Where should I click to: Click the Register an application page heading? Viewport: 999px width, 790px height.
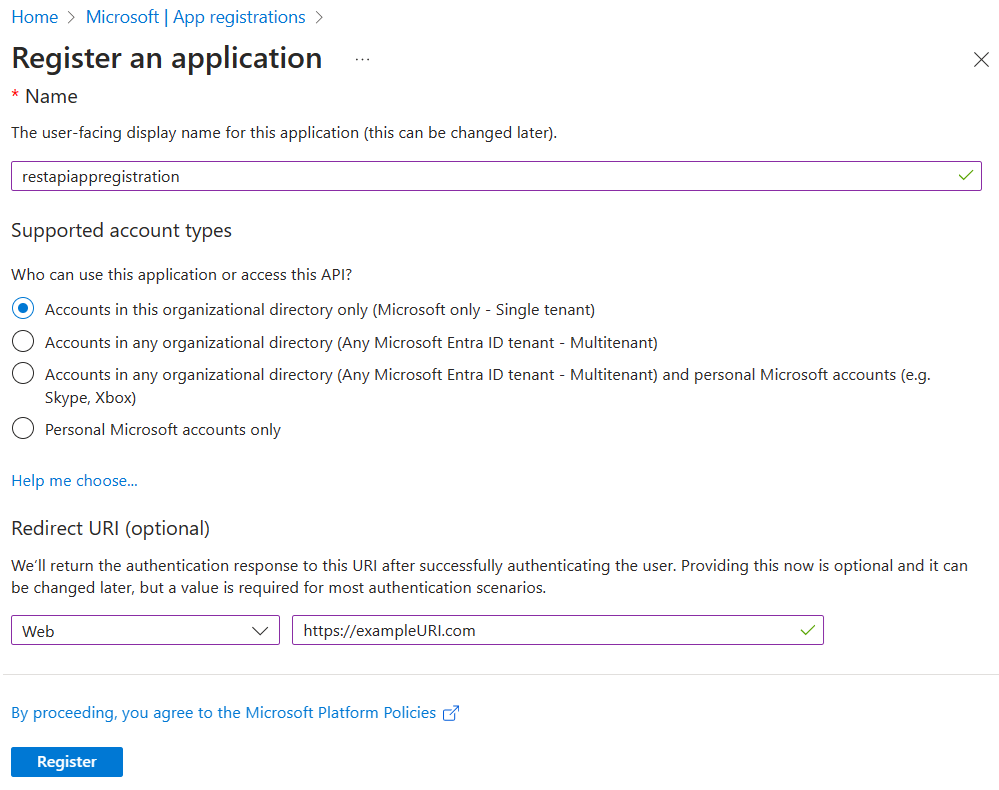166,58
